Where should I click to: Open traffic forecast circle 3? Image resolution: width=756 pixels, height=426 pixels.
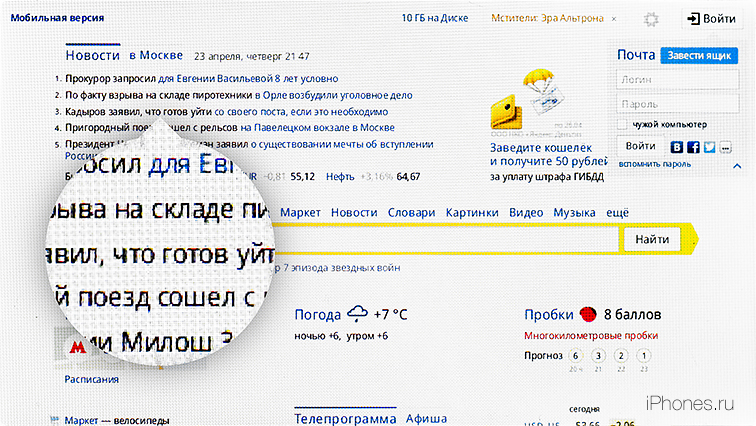click(x=598, y=356)
